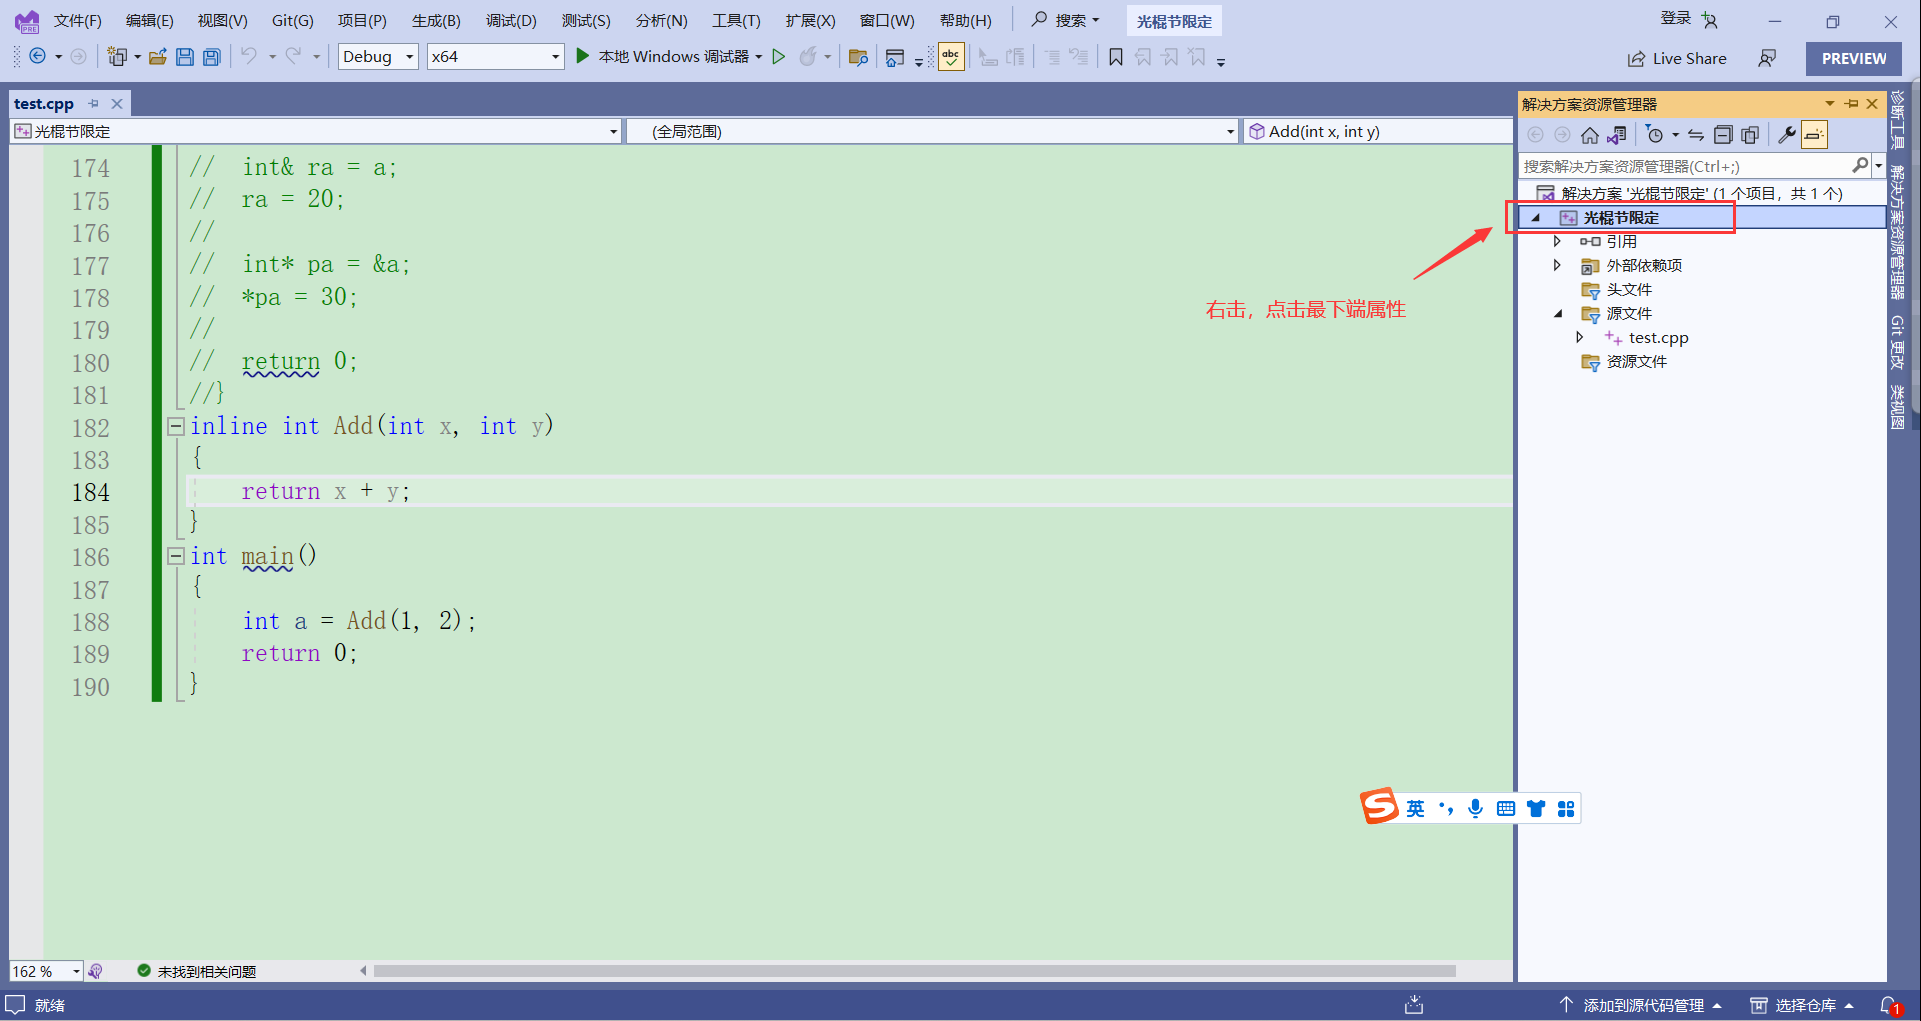Click the Sogou toolbox grid icon
Screen dimensions: 1921x1021
click(1566, 808)
